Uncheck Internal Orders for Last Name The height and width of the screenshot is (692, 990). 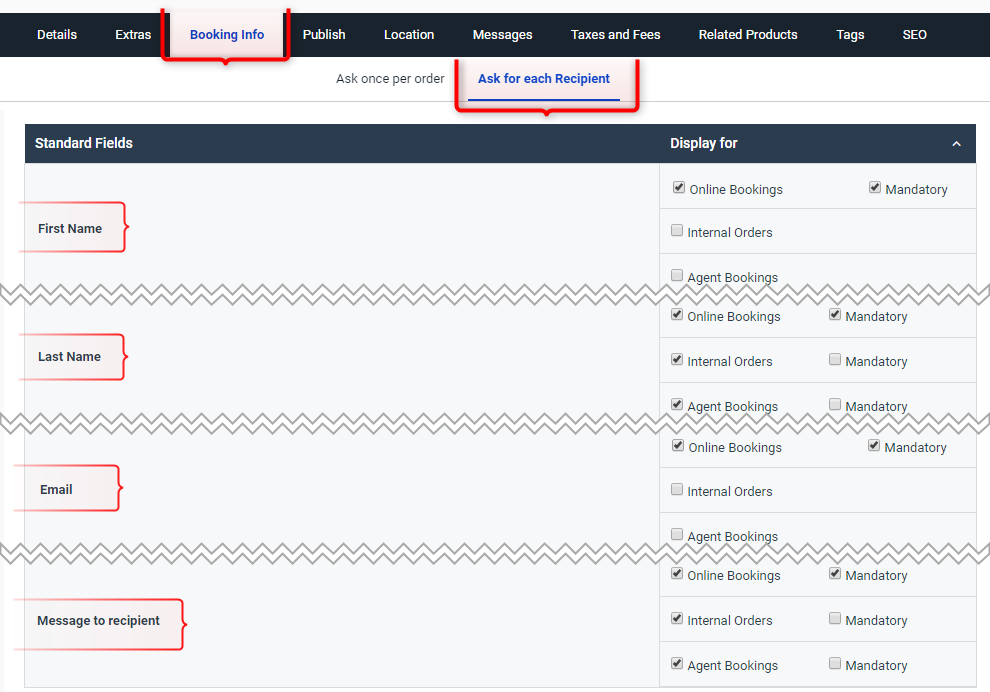pos(677,359)
